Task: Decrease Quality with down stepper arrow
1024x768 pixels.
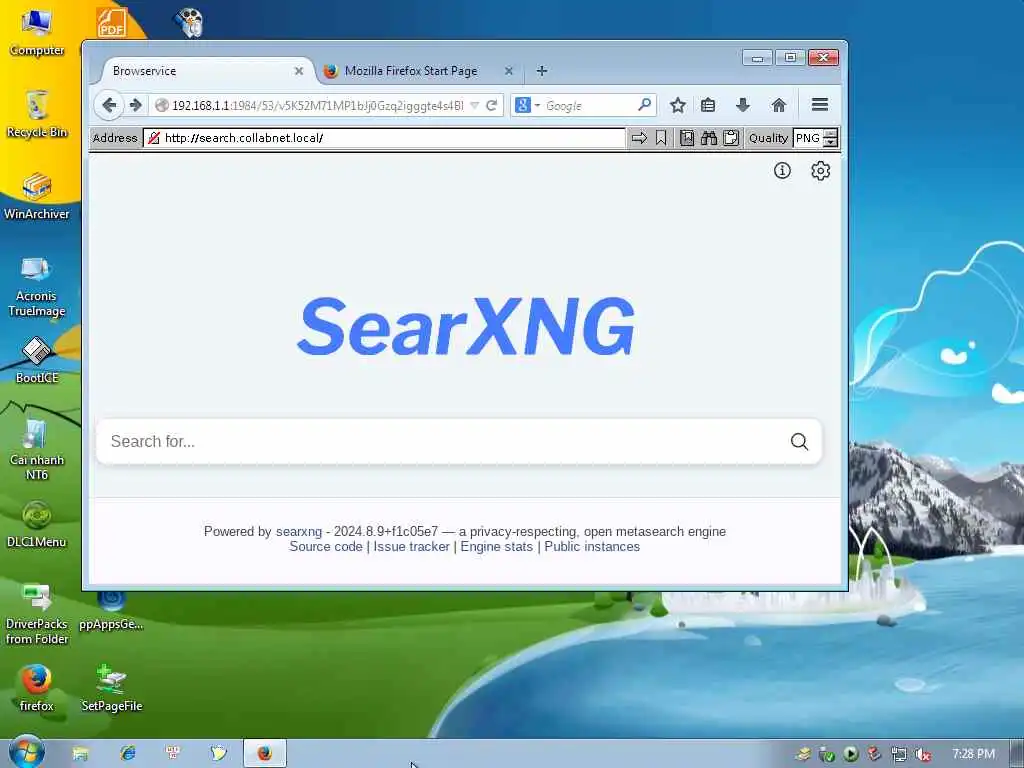Action: click(831, 142)
